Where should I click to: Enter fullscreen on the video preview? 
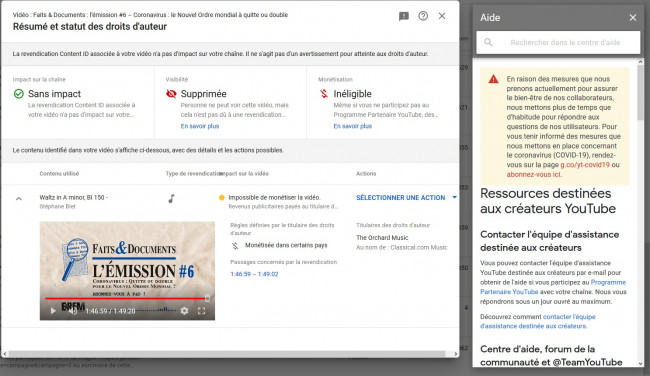(201, 311)
